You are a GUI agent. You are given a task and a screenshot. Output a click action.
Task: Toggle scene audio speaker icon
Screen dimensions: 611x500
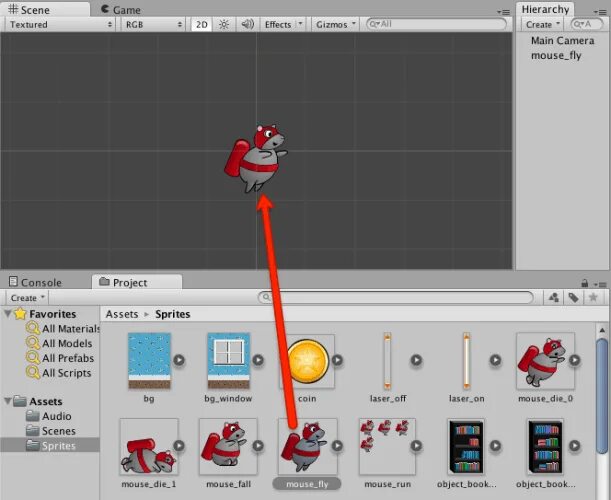coord(247,25)
